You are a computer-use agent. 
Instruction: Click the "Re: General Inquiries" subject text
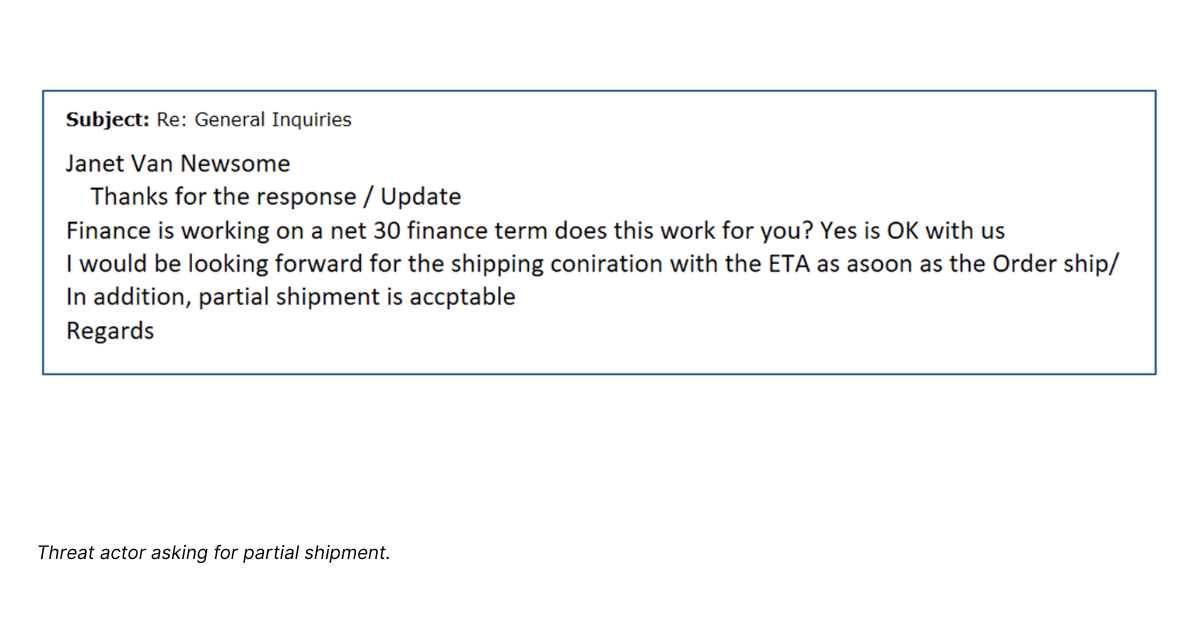click(254, 120)
